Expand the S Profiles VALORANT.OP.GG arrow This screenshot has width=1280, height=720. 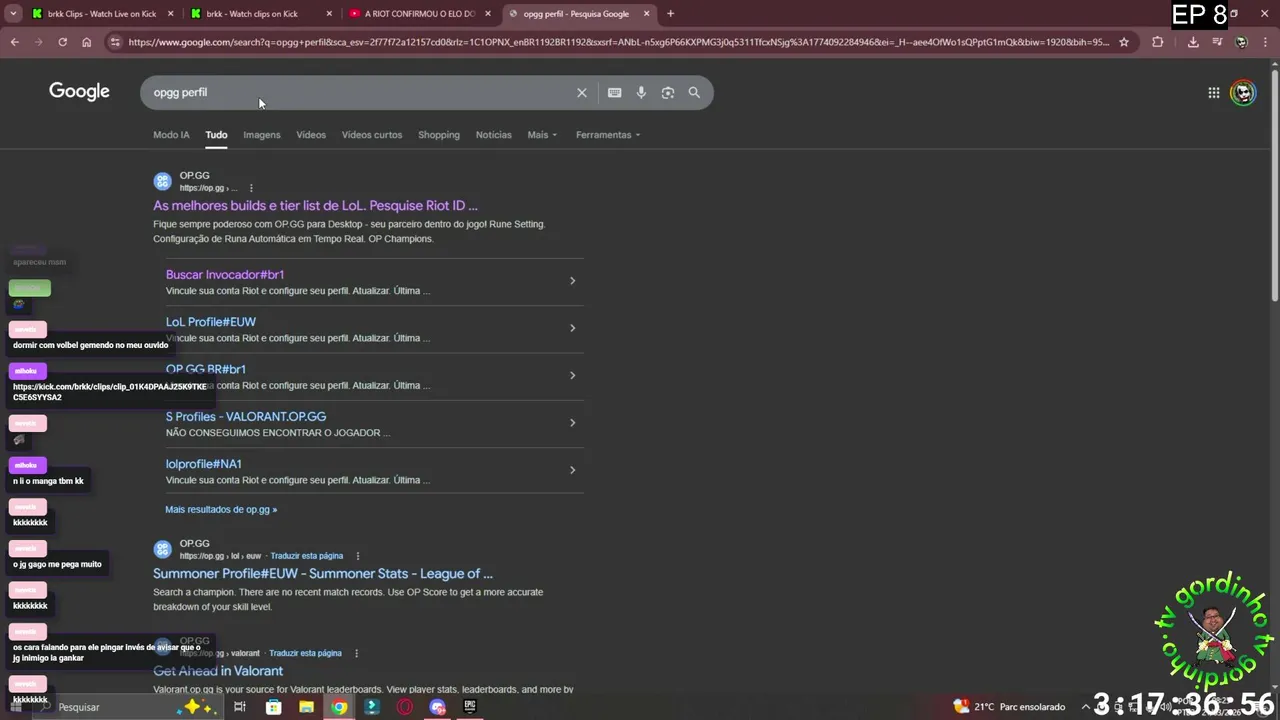[572, 422]
